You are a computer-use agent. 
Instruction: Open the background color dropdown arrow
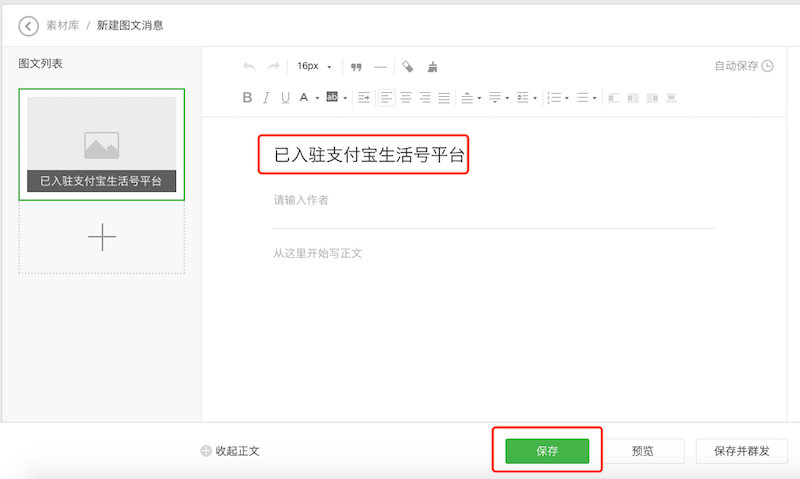345,98
